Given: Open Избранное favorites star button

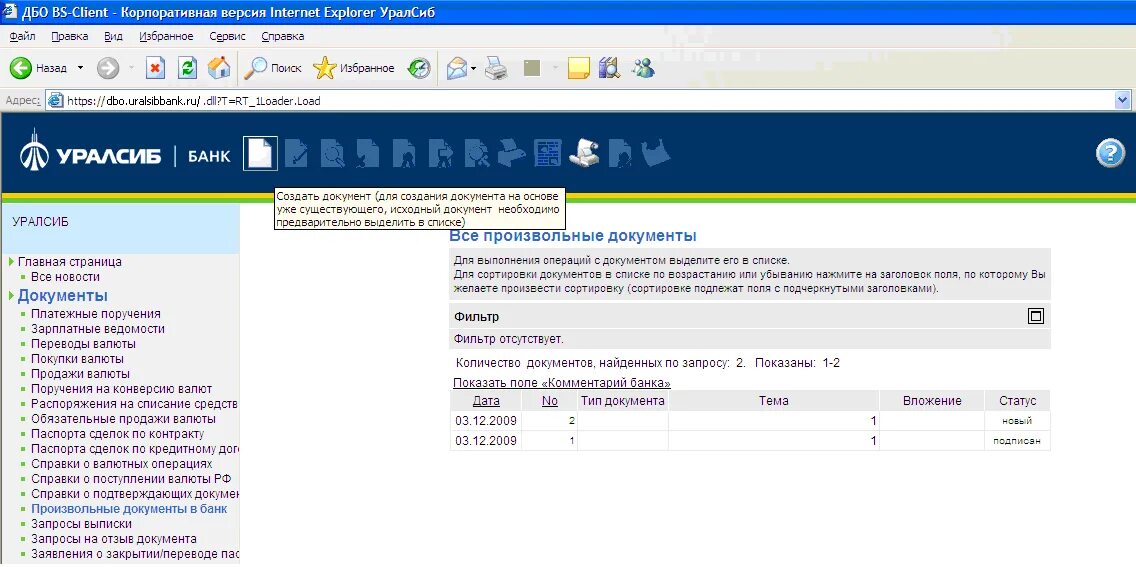Looking at the screenshot, I should coord(354,68).
